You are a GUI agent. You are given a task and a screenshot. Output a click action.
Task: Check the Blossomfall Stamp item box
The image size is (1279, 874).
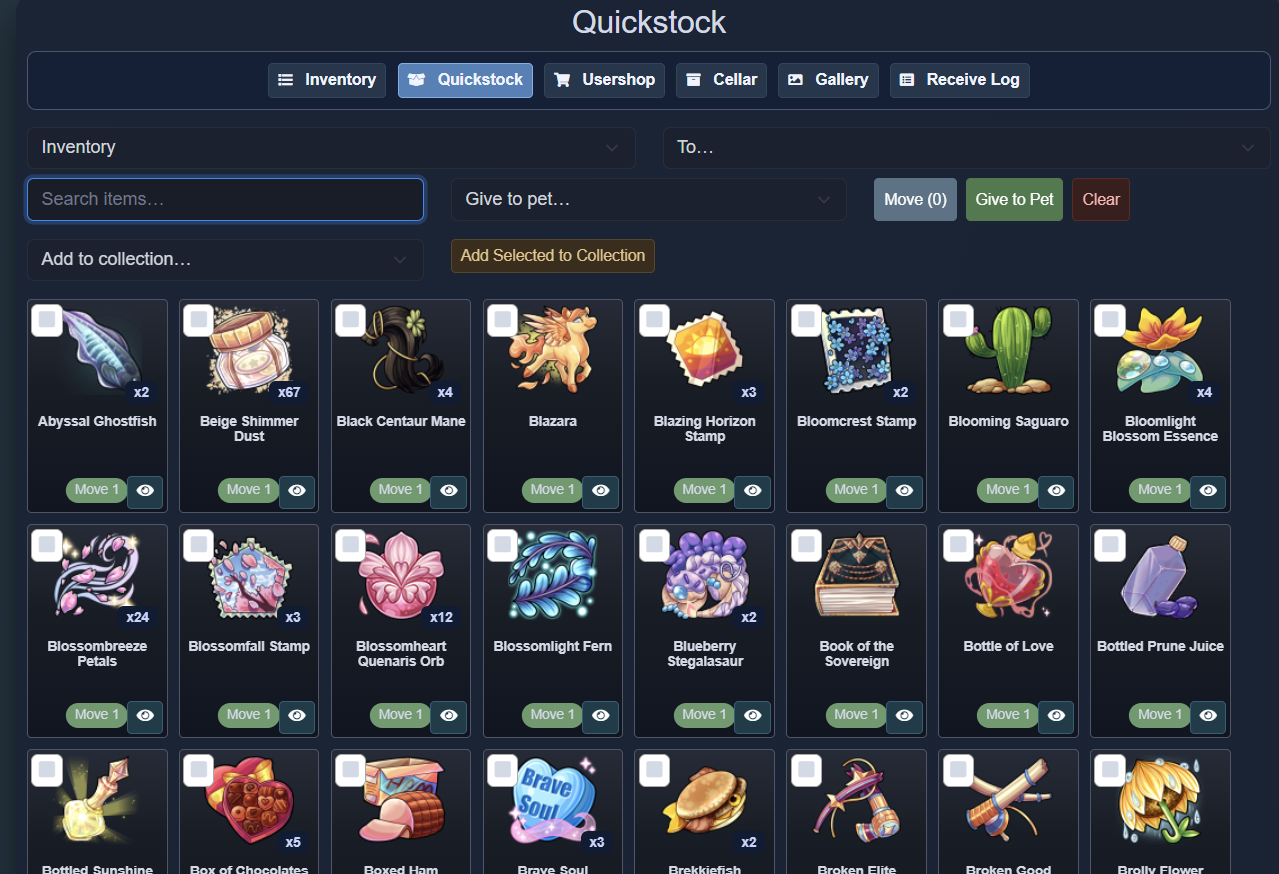[x=198, y=545]
